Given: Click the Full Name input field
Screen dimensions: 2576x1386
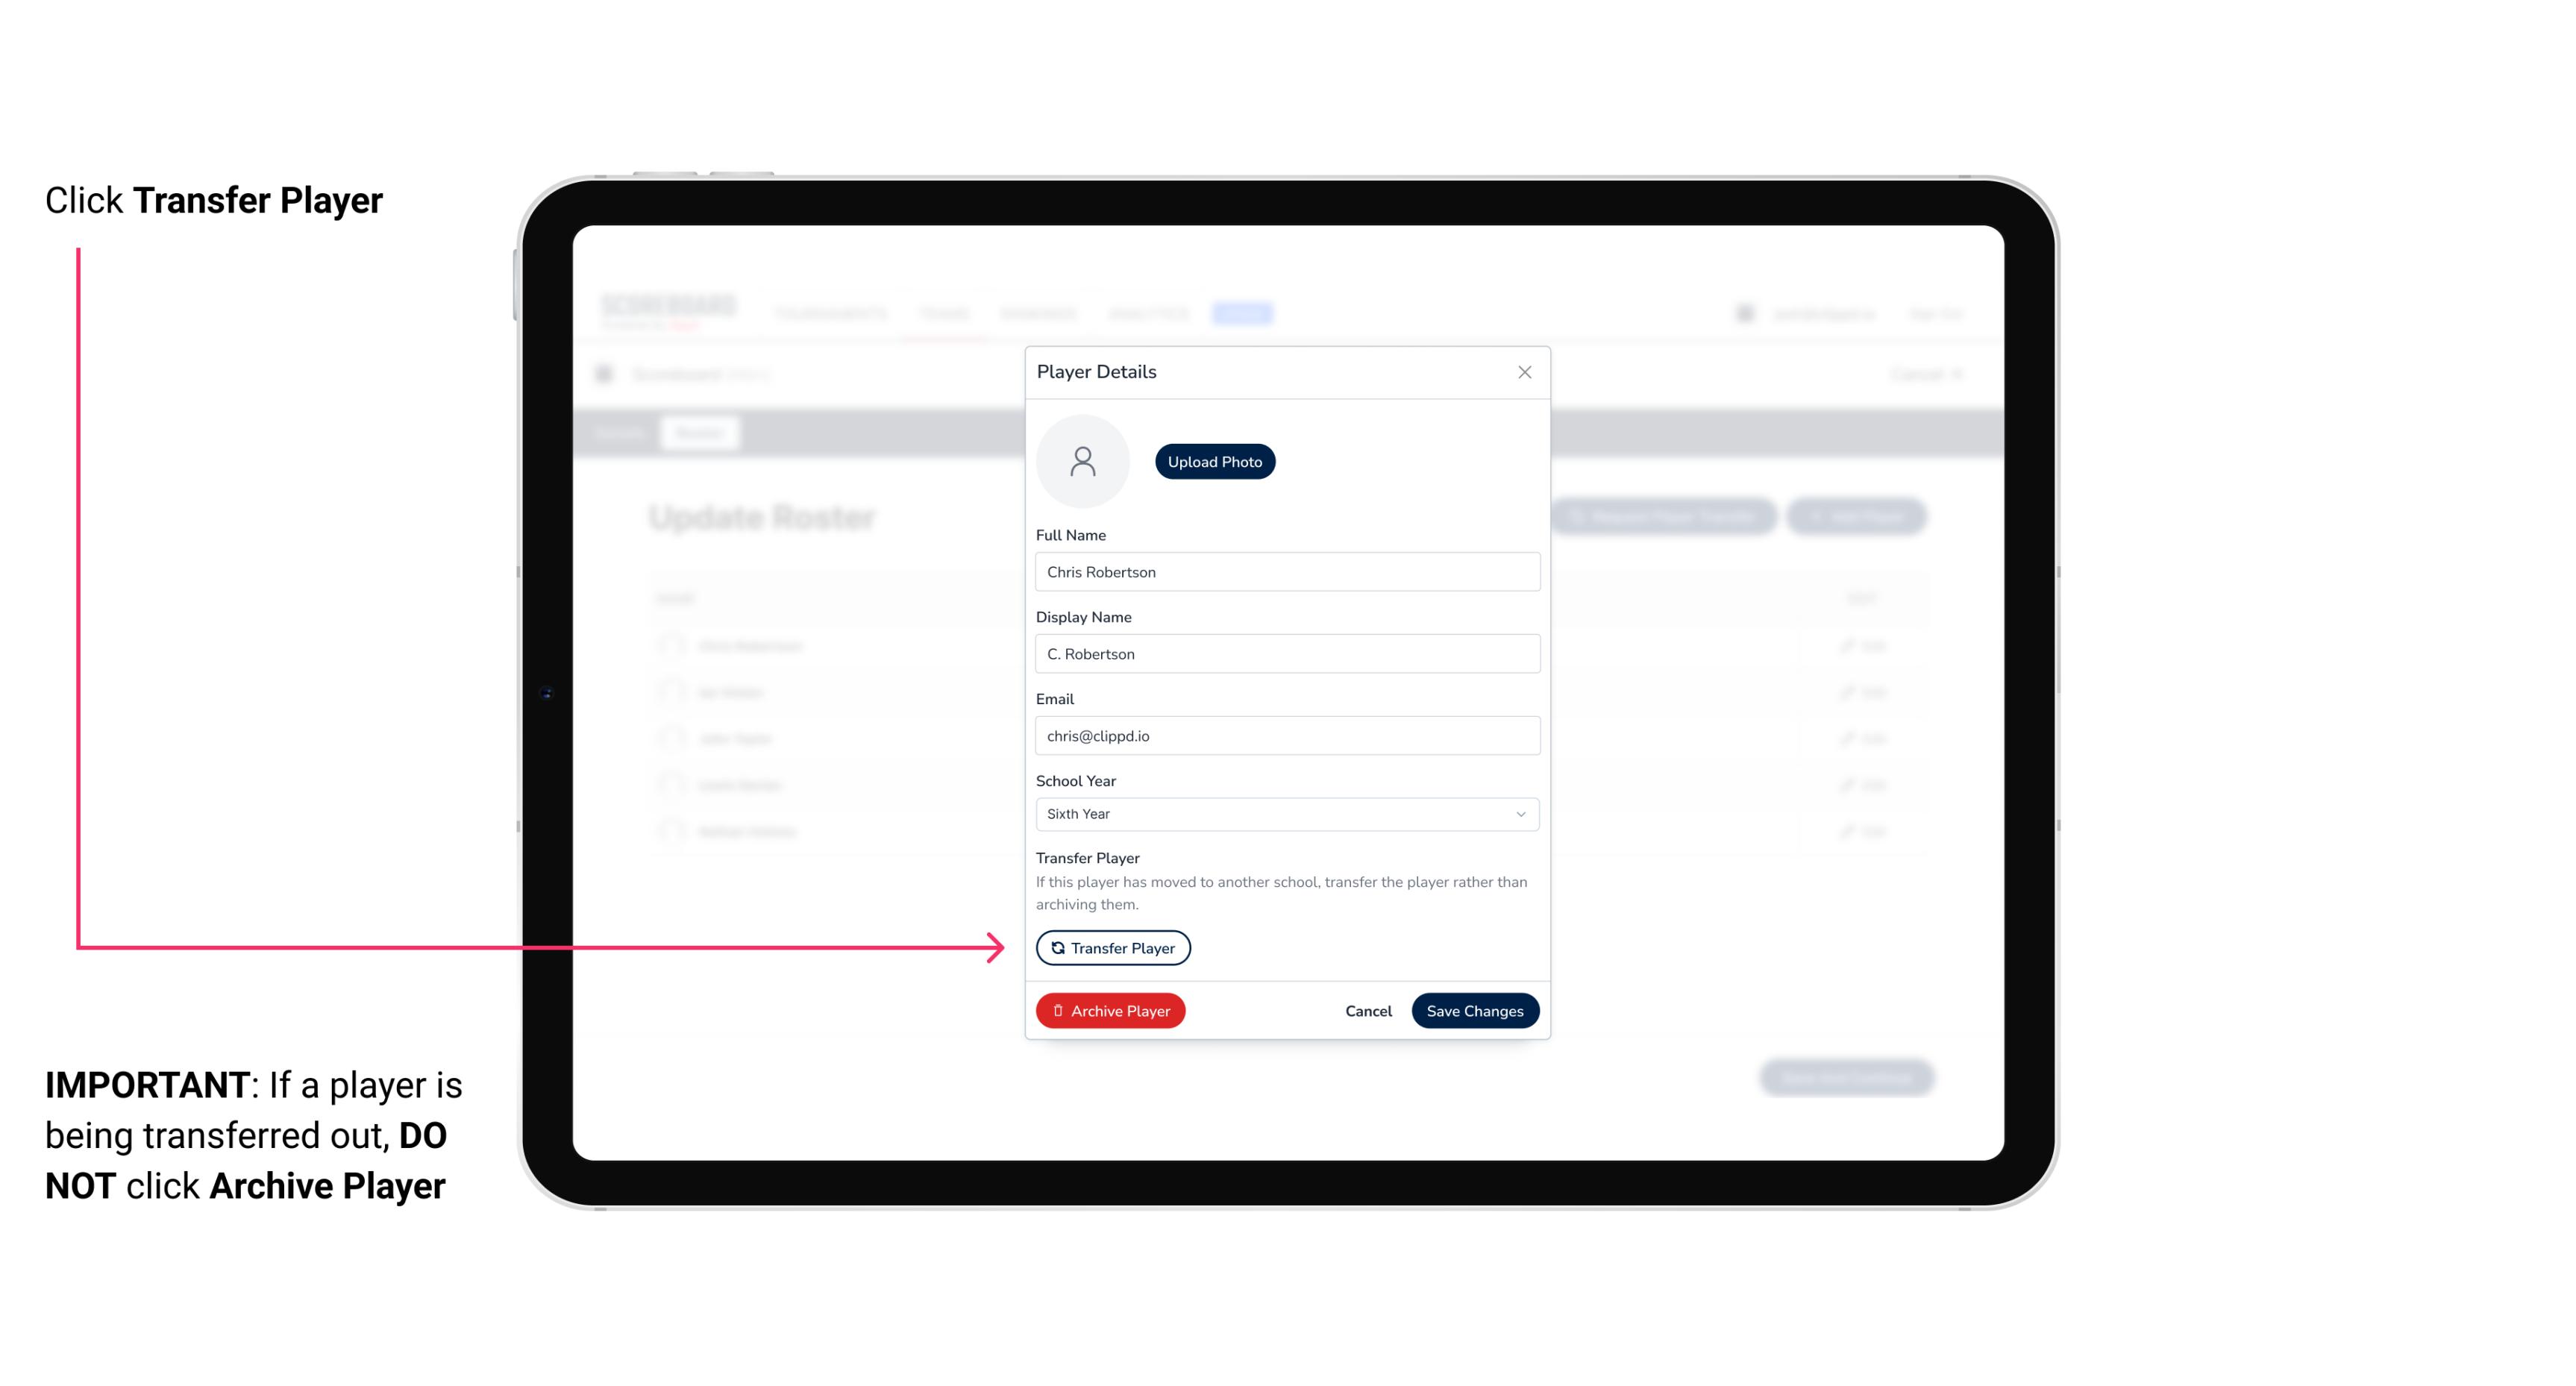Looking at the screenshot, I should tap(1284, 568).
